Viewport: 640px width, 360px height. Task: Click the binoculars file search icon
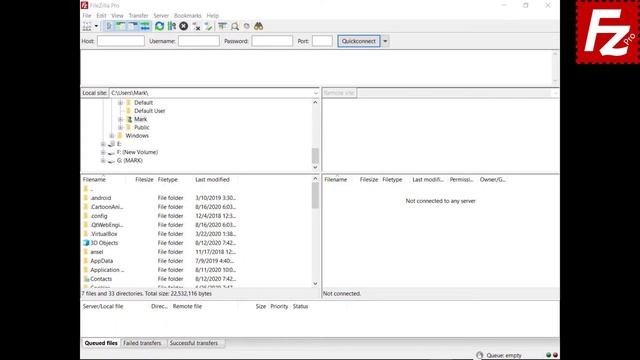[258, 26]
